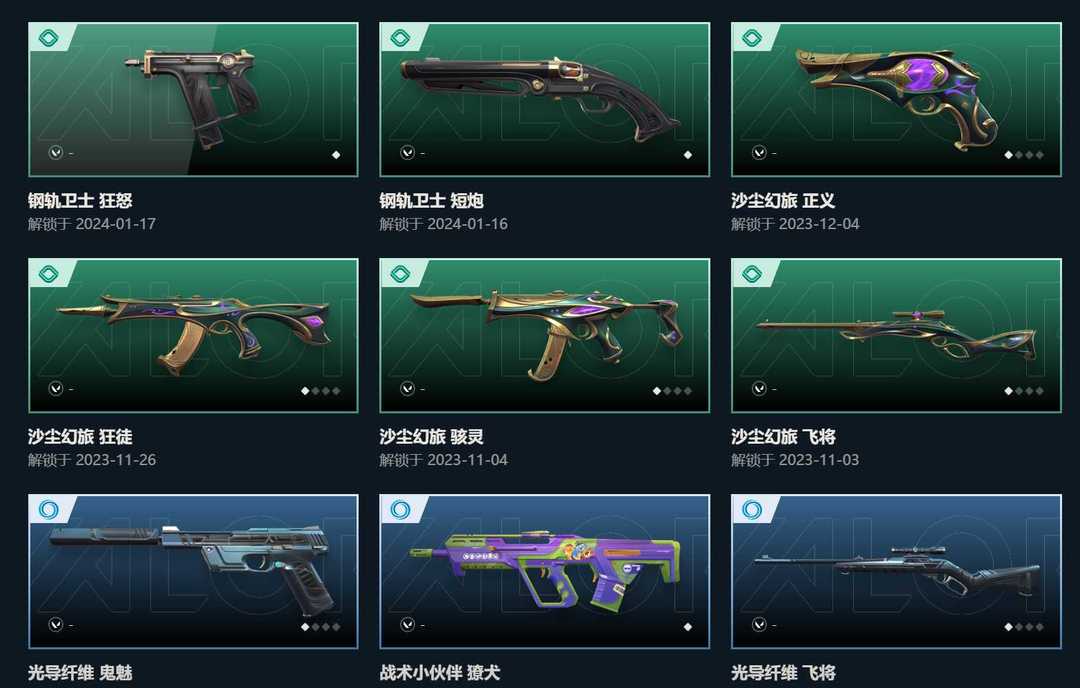View the purple 战术小伙伴 獠犬 skin image
The width and height of the screenshot is (1080, 688).
(x=545, y=572)
